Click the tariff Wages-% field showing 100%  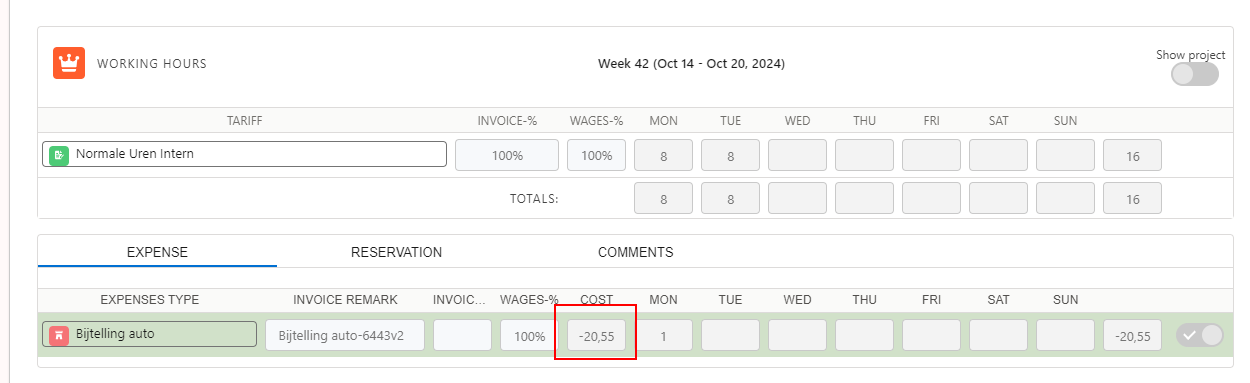(597, 155)
